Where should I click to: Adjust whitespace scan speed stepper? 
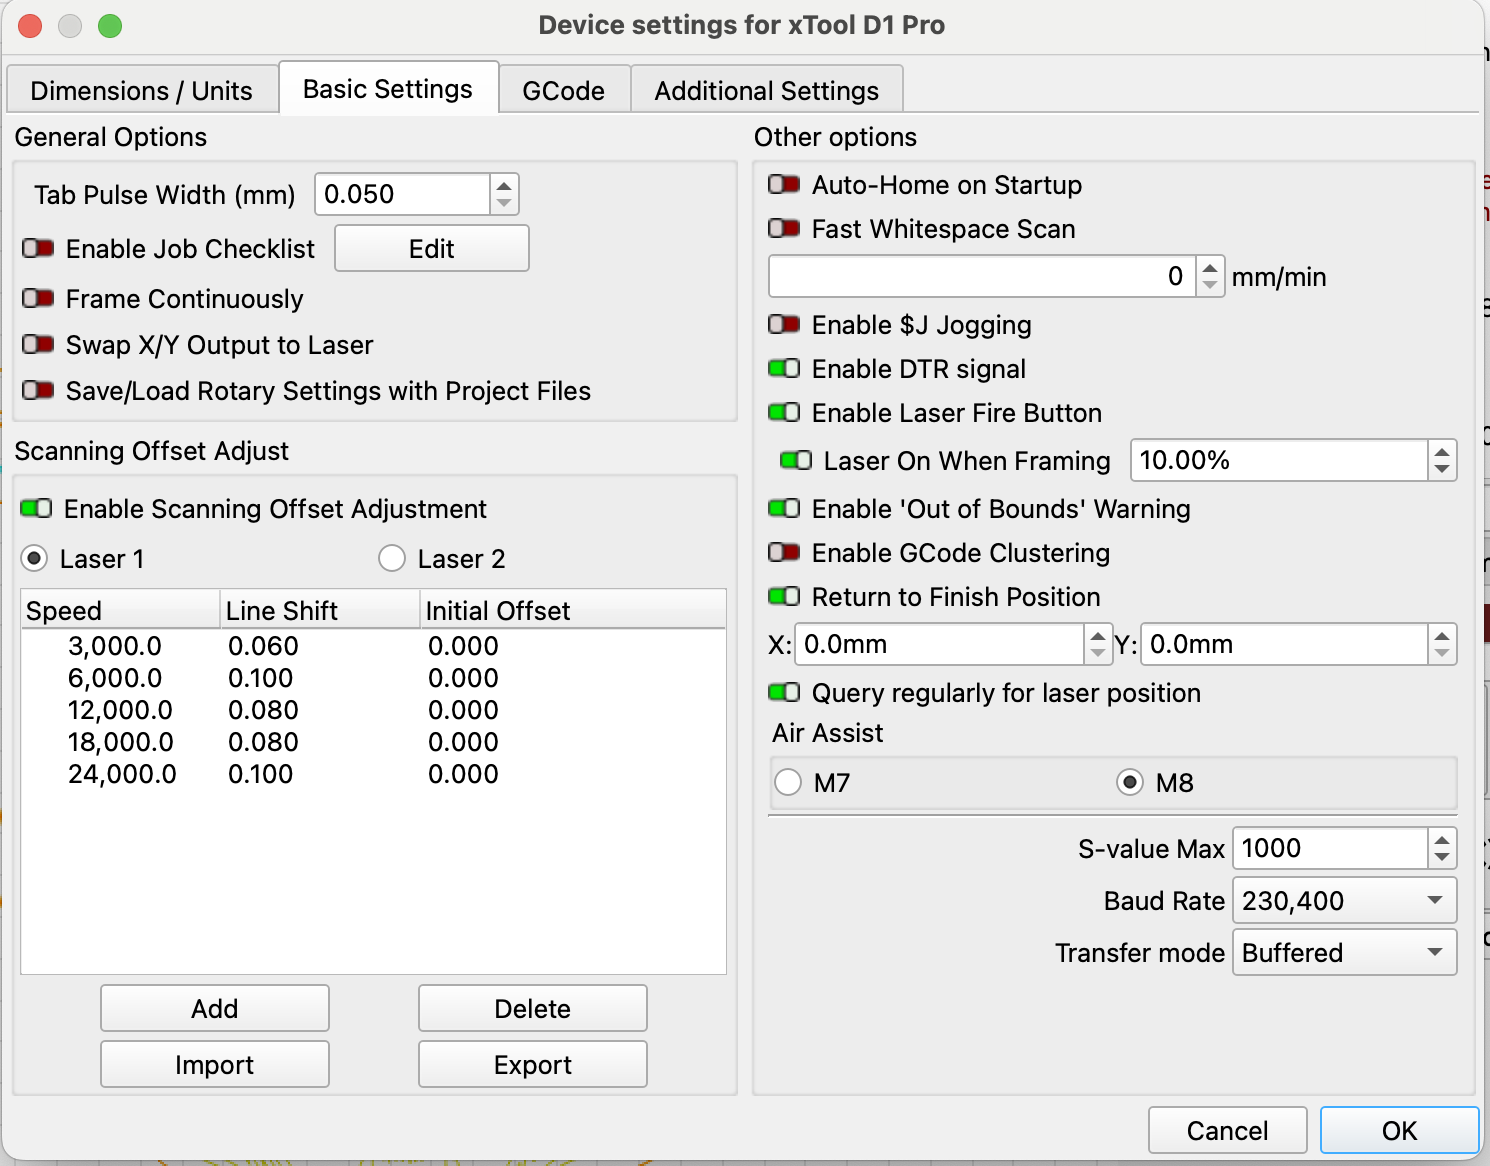[x=1210, y=276]
